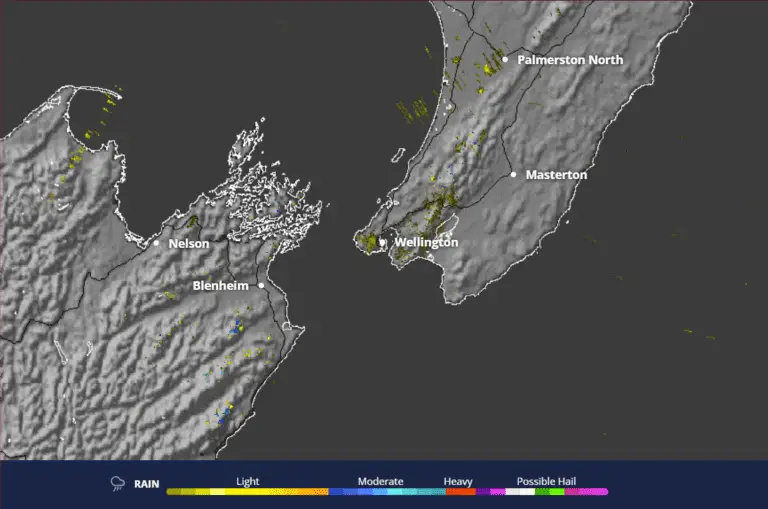This screenshot has width=768, height=509.
Task: Click the Nelson city marker dot
Action: [x=156, y=243]
